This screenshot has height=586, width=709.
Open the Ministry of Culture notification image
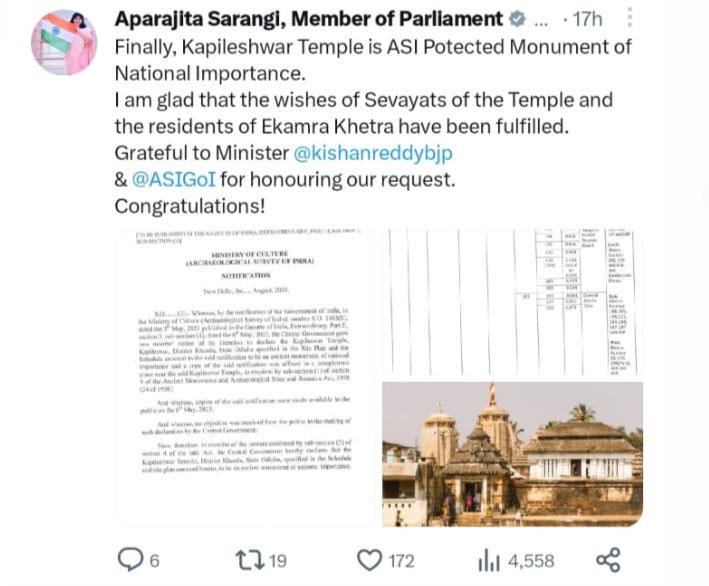[x=243, y=376]
